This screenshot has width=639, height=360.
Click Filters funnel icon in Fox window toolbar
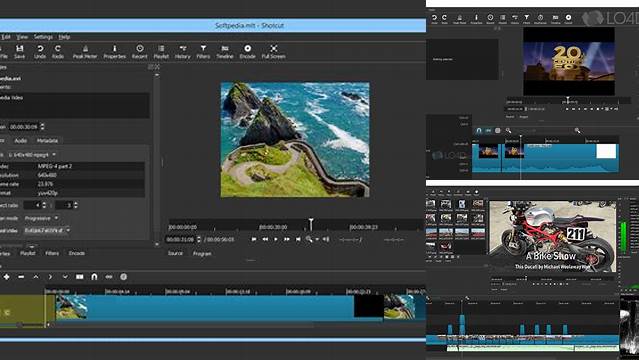(527, 18)
